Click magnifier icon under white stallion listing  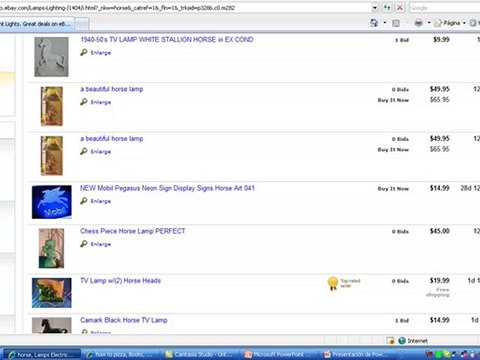pyautogui.click(x=84, y=52)
